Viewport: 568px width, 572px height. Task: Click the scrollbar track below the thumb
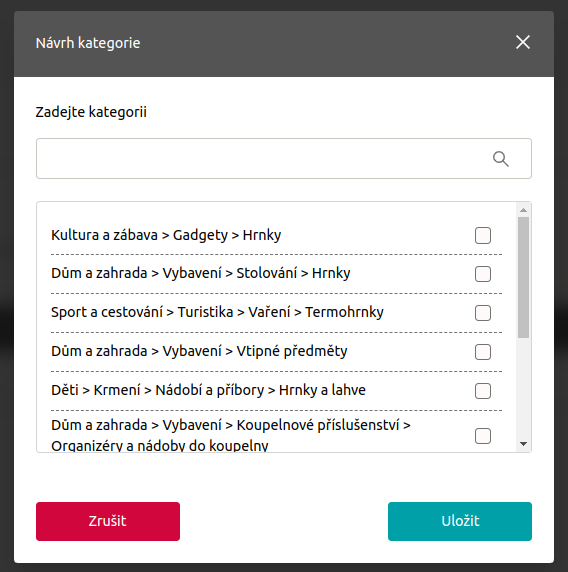pos(523,389)
